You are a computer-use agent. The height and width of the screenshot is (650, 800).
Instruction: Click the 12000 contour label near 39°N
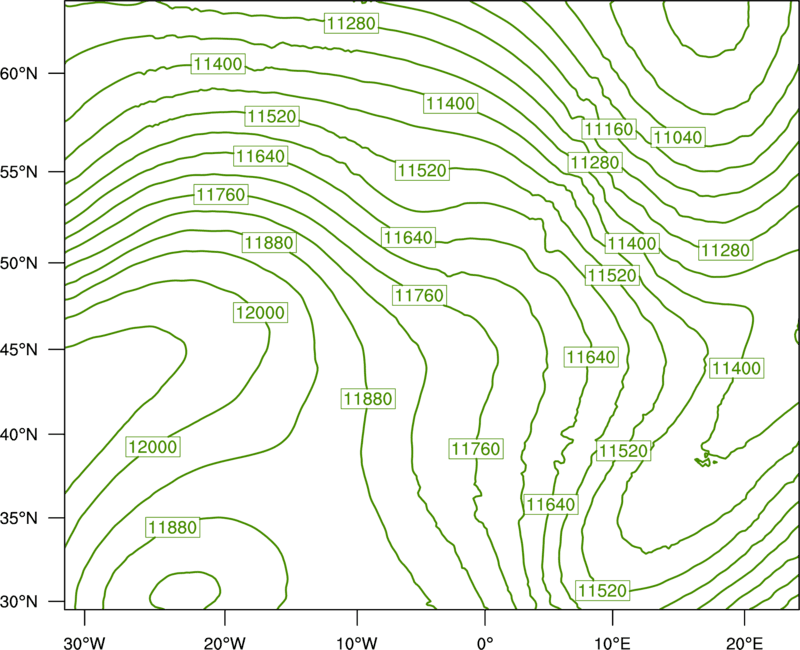[x=153, y=447]
